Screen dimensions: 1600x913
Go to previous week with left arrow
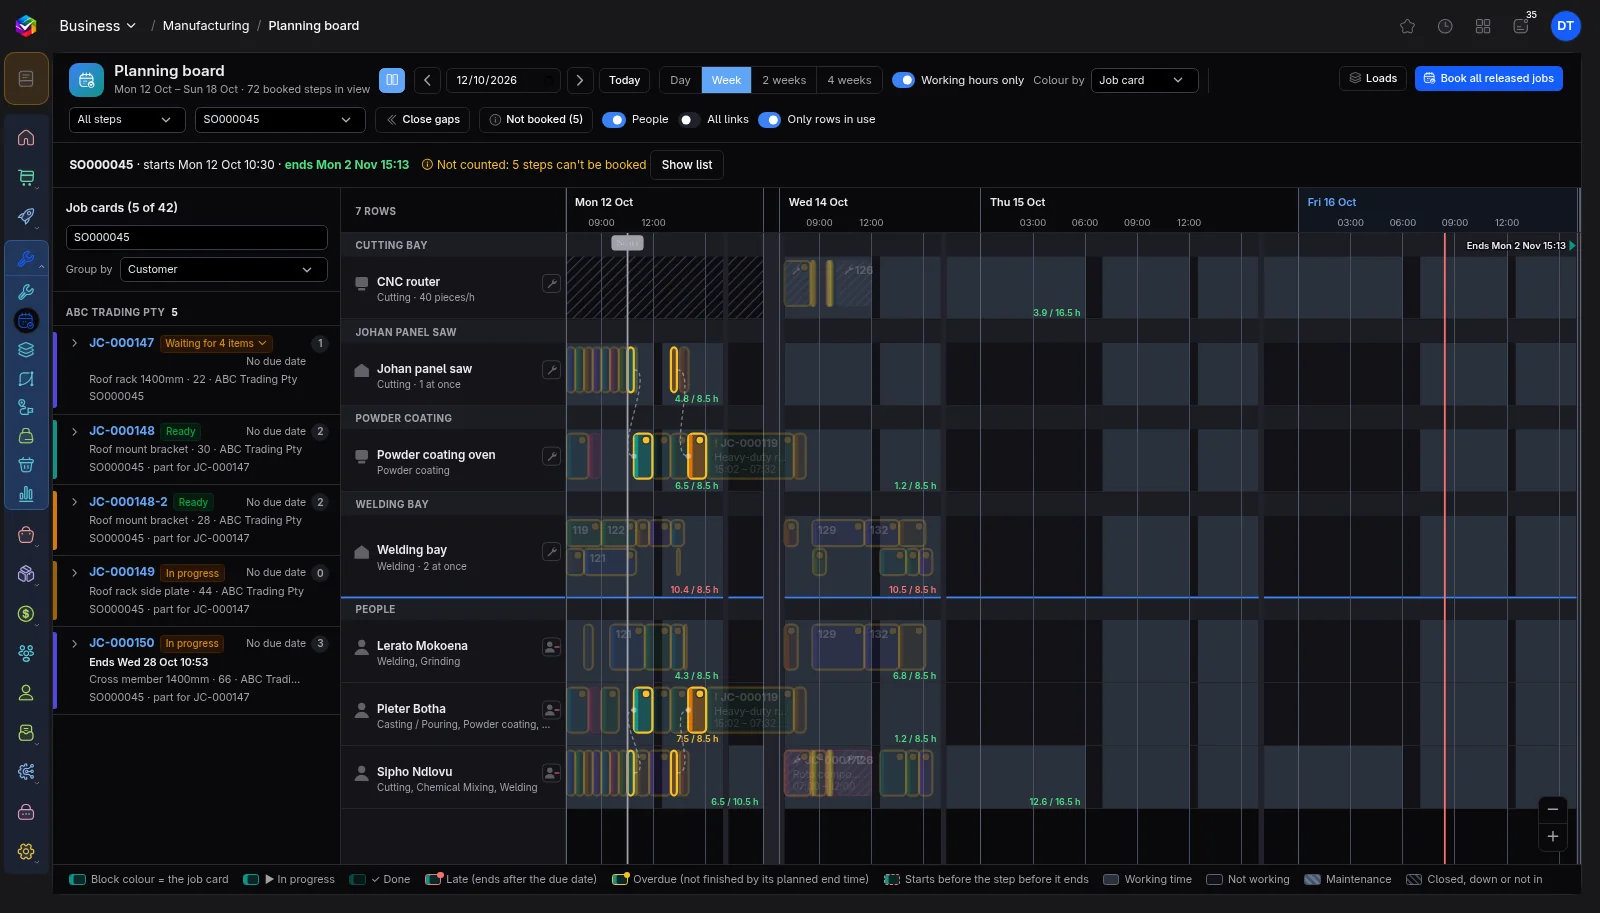click(427, 80)
